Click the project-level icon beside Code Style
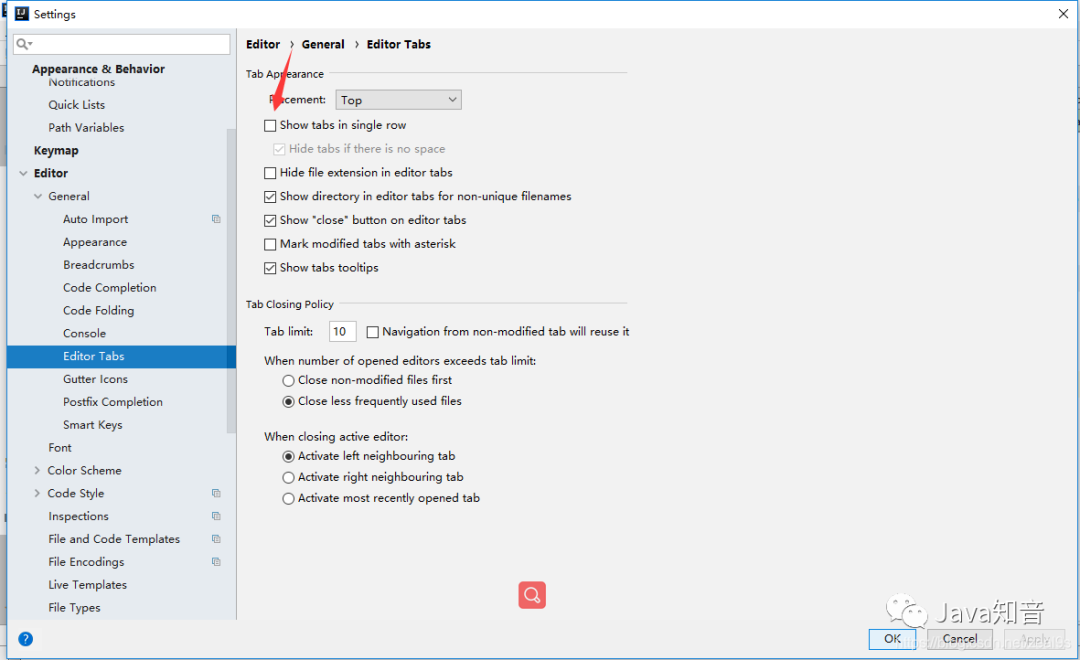The height and width of the screenshot is (660, 1080). (216, 493)
